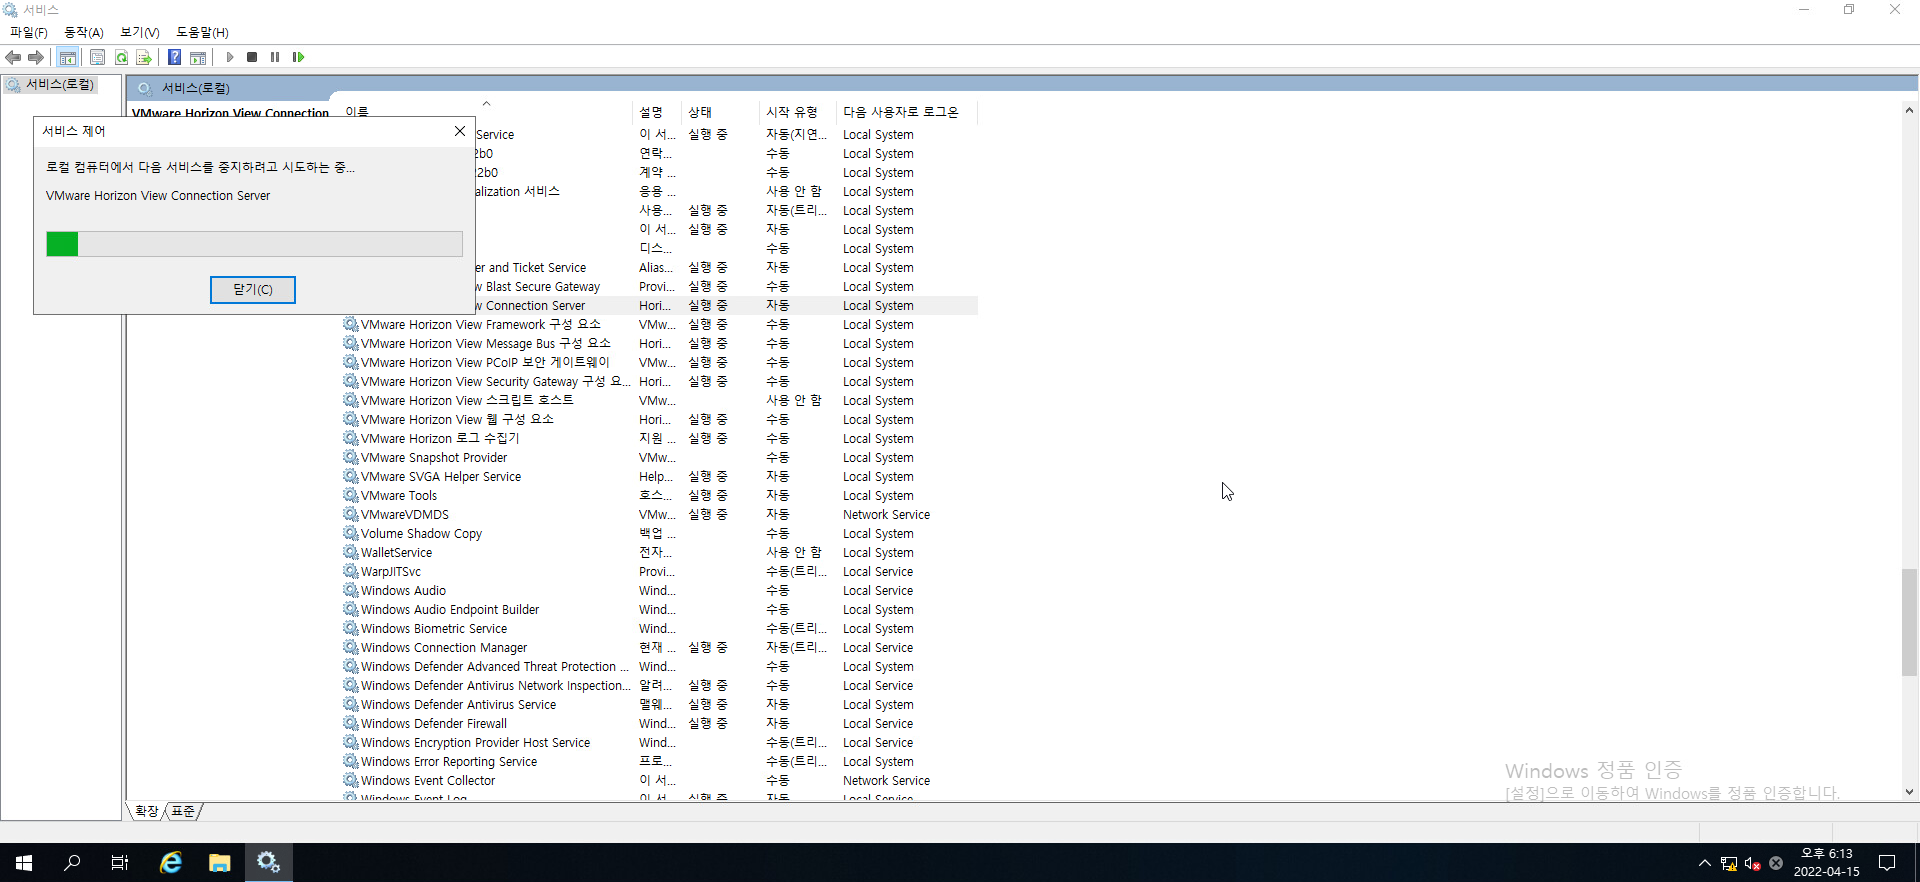Select WalletService row

[660, 553]
